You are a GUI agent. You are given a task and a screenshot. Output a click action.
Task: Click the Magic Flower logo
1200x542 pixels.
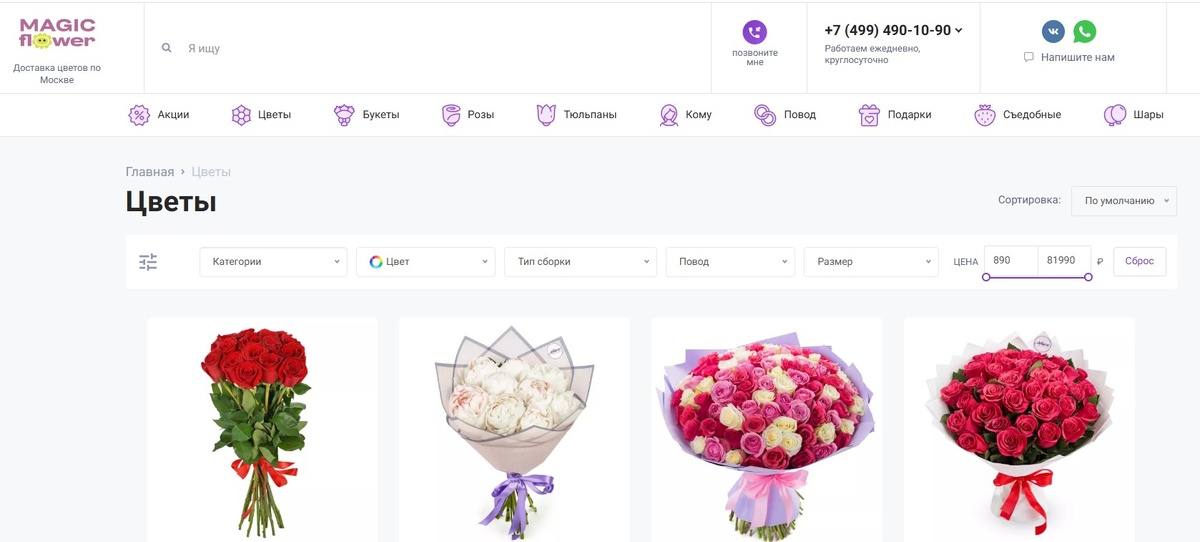pos(57,34)
